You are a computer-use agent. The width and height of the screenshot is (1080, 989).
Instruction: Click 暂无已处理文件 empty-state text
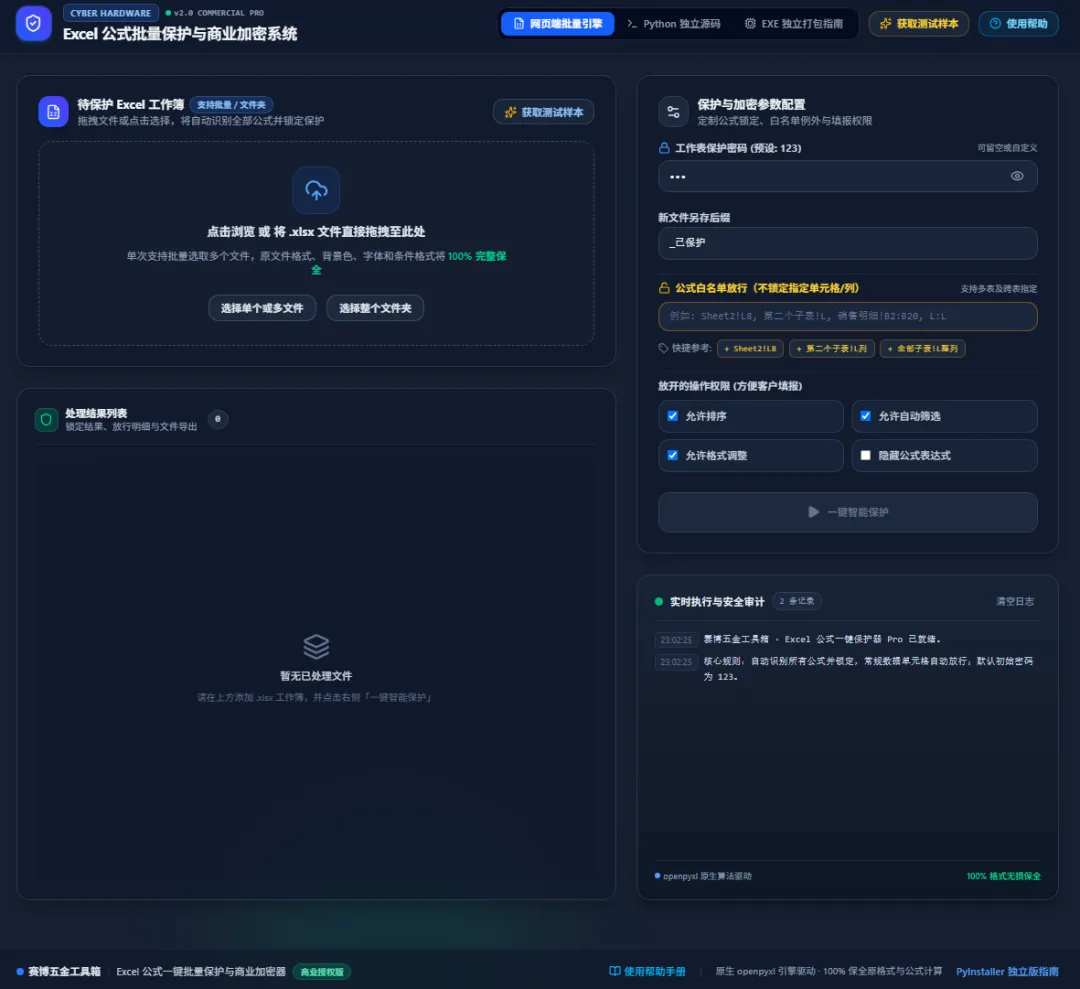(x=316, y=676)
